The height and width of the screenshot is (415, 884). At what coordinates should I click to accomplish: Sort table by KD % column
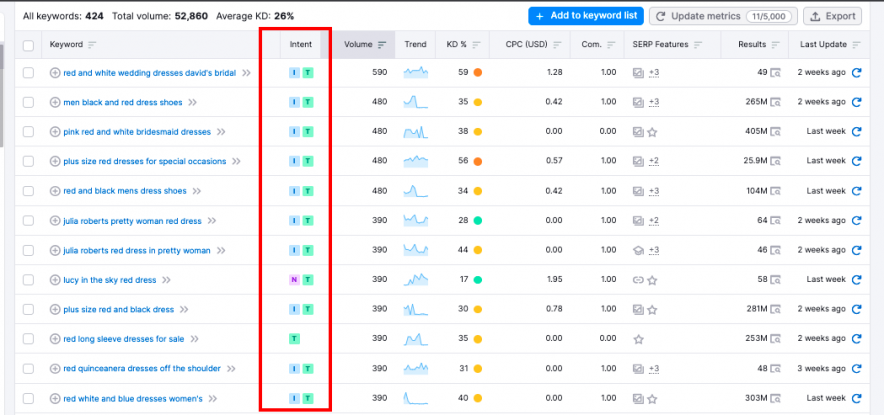pos(463,45)
